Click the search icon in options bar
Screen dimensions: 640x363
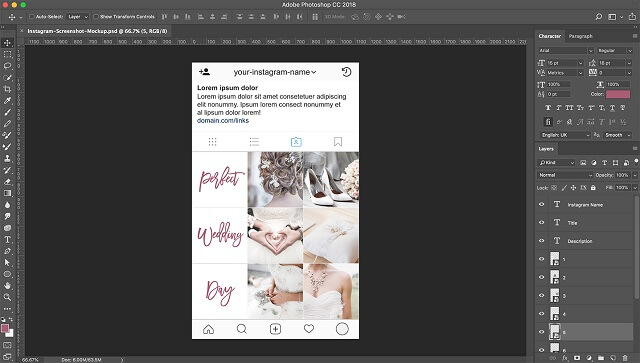pos(599,17)
